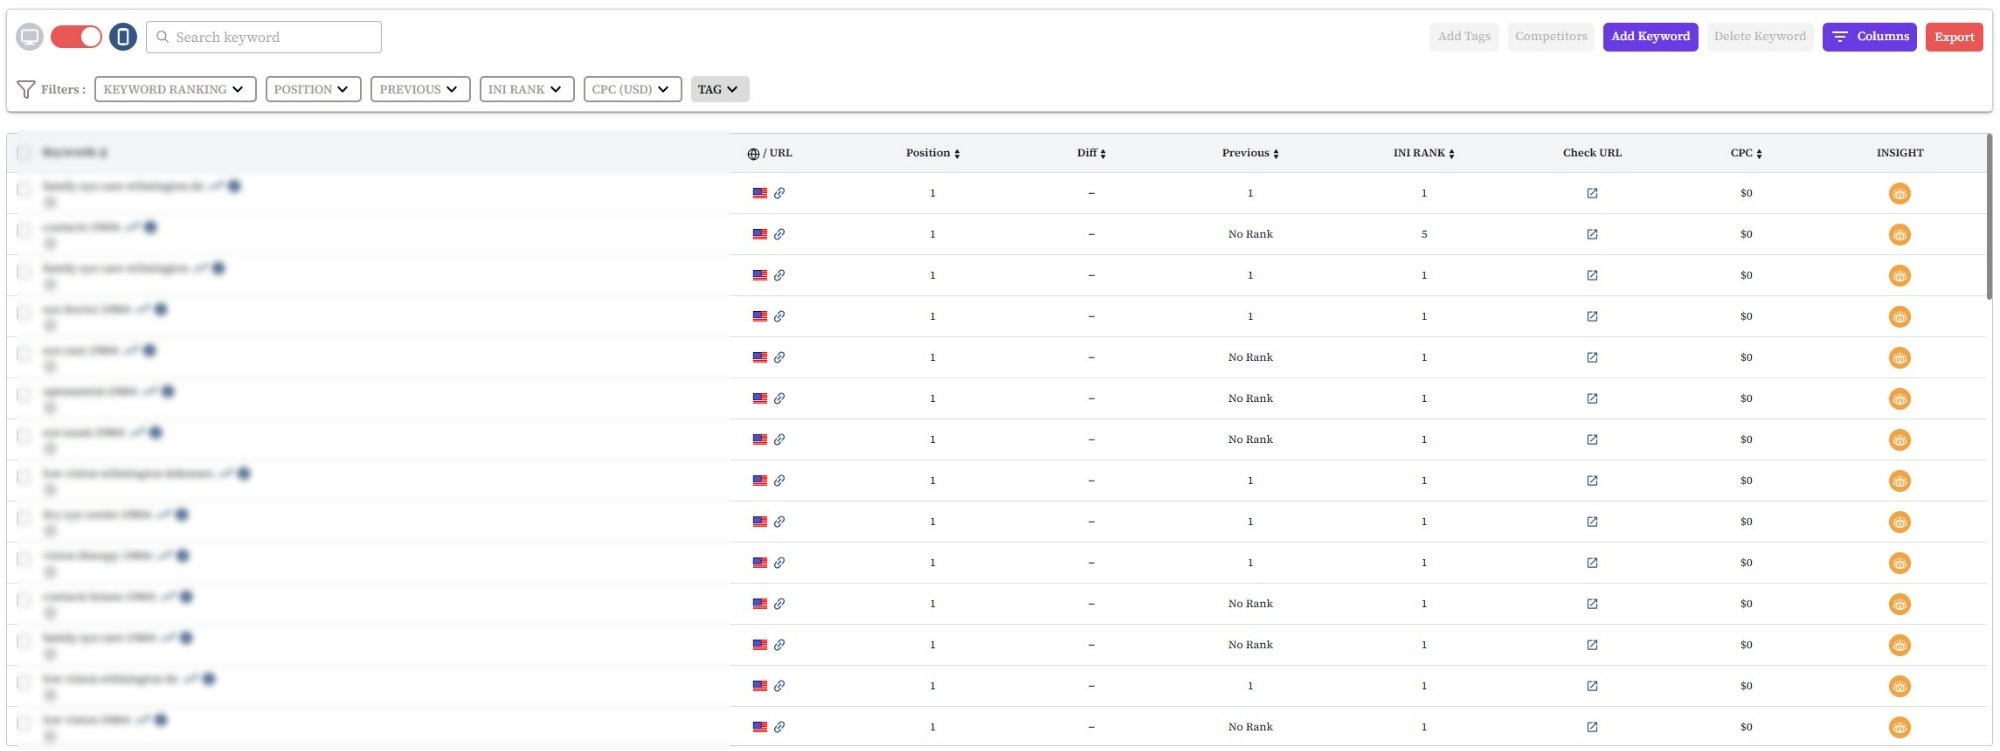Screen dimensions: 2000x751
Task: Open insight icon in first table row
Action: [1900, 194]
